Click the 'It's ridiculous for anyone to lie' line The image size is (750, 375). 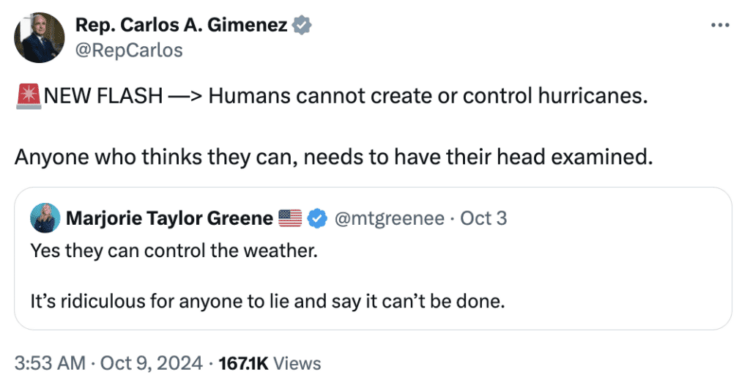click(267, 302)
